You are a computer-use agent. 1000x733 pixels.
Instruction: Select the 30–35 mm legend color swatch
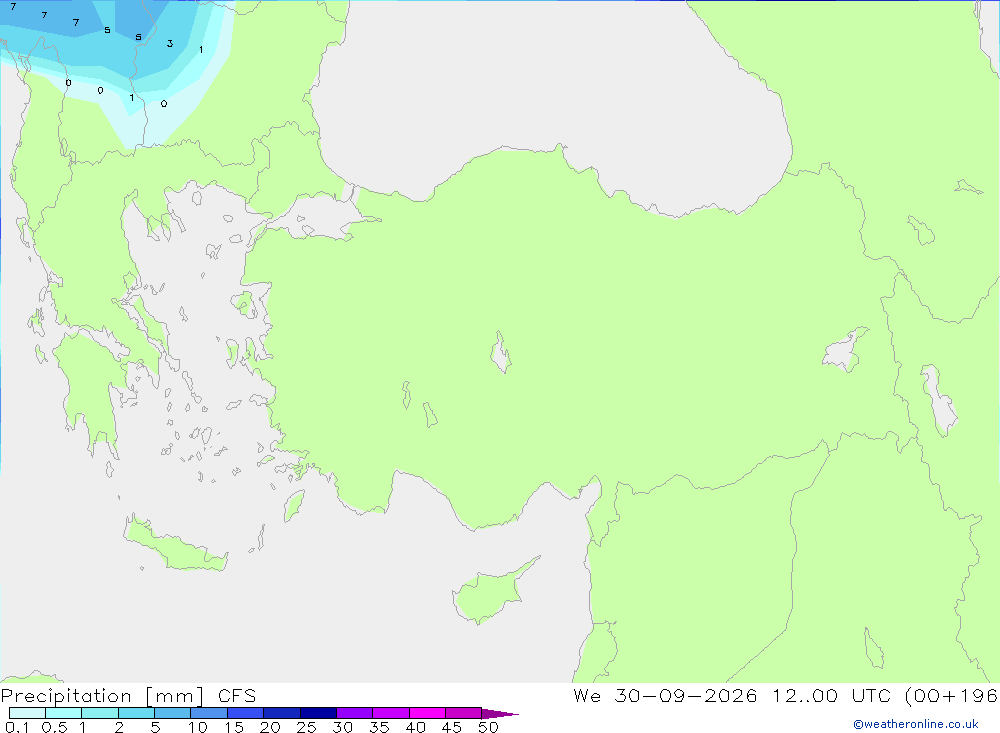tap(354, 713)
